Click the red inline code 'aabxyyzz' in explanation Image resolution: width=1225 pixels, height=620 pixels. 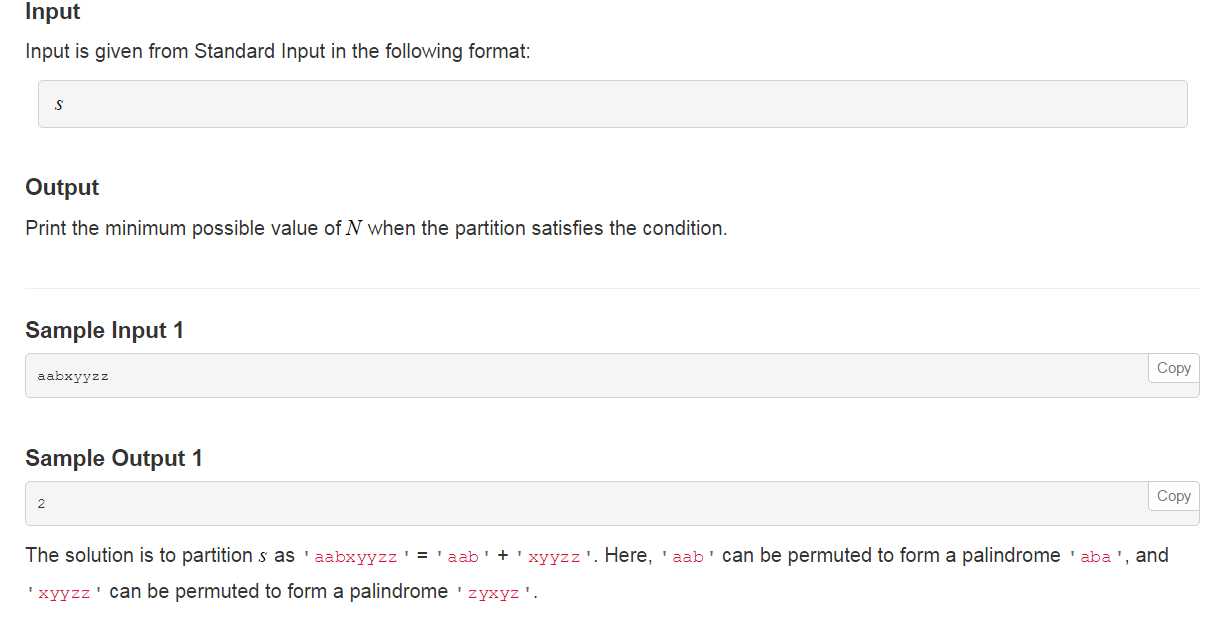coord(356,557)
